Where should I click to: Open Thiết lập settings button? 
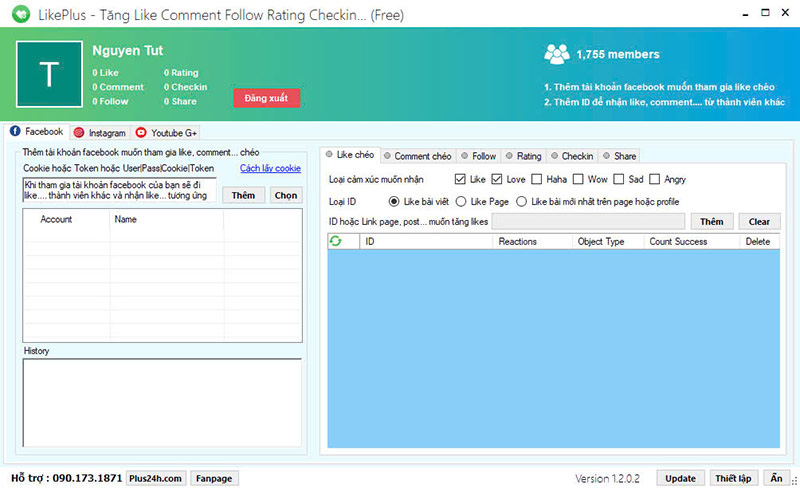pyautogui.click(x=733, y=478)
